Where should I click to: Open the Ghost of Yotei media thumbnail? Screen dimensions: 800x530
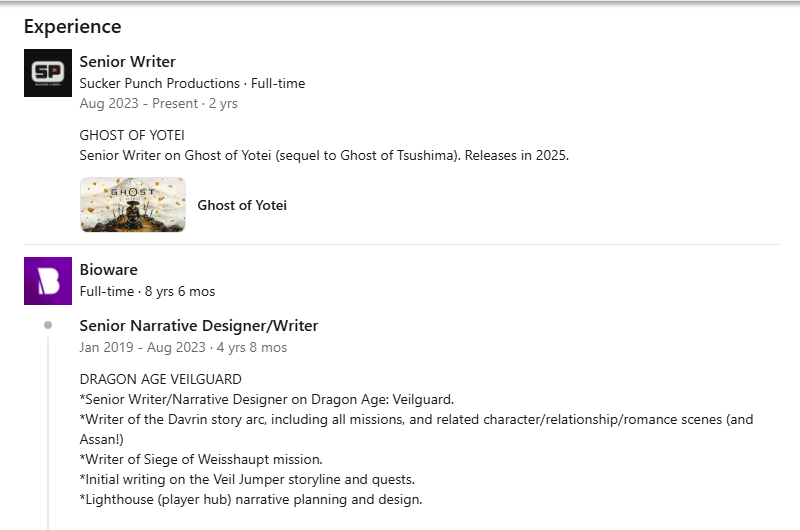click(133, 205)
